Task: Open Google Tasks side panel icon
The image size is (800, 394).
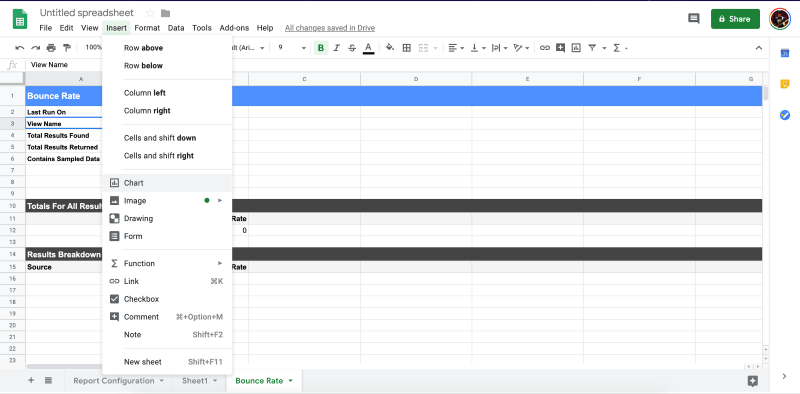Action: (785, 115)
